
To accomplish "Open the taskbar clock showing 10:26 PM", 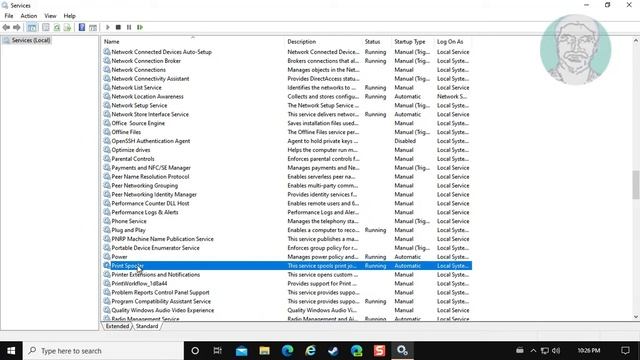I will [x=589, y=351].
